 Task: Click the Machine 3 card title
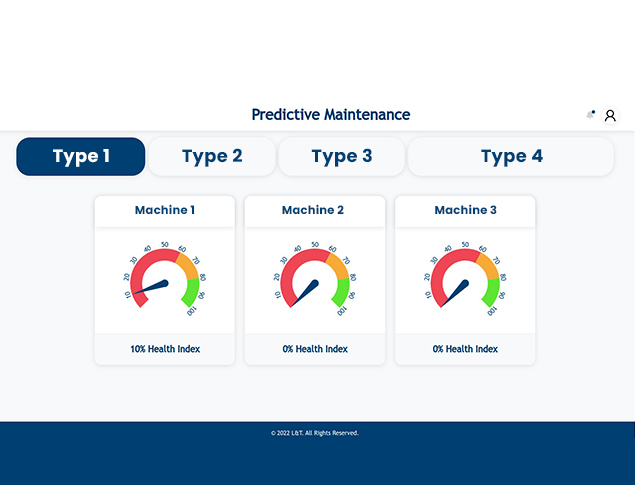click(465, 210)
